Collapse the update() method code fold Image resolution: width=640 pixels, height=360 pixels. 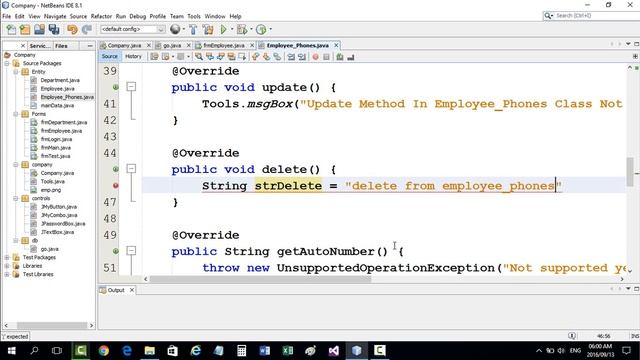[x=131, y=87]
